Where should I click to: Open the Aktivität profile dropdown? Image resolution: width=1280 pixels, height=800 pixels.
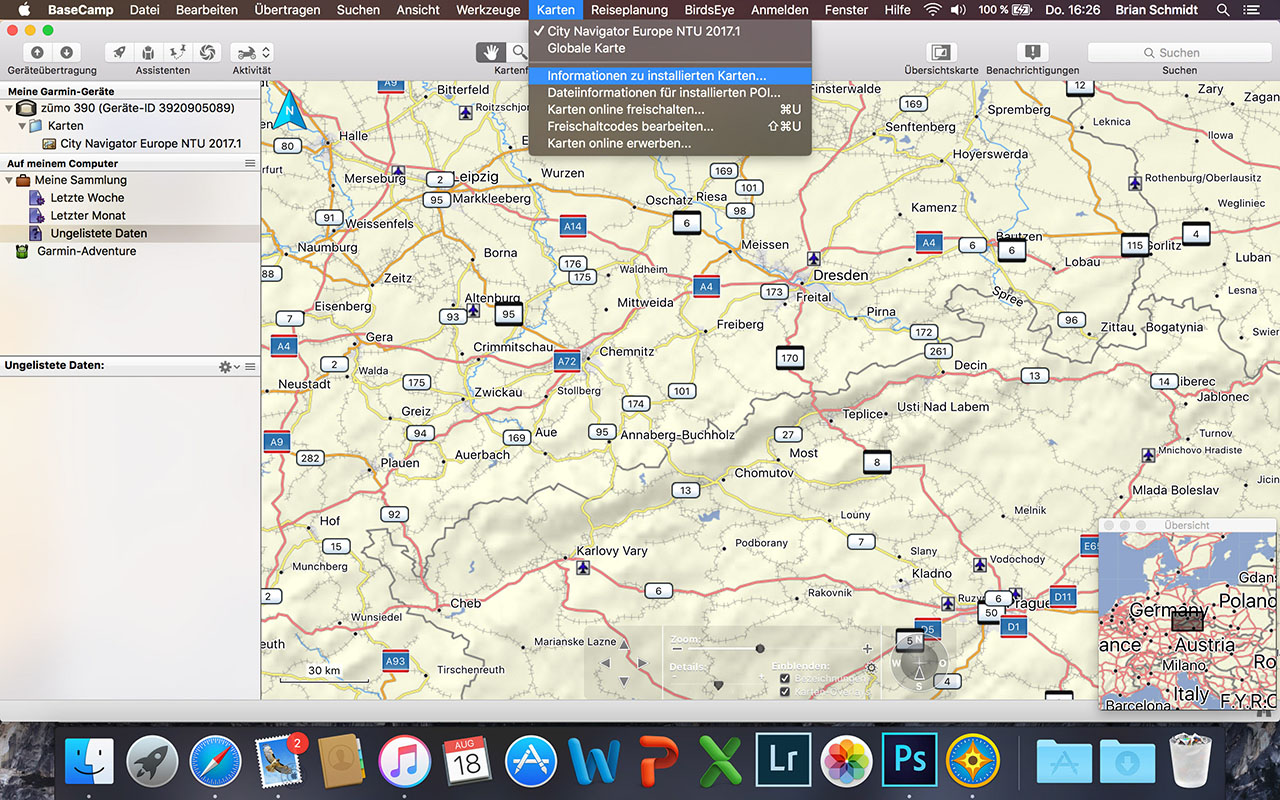251,52
